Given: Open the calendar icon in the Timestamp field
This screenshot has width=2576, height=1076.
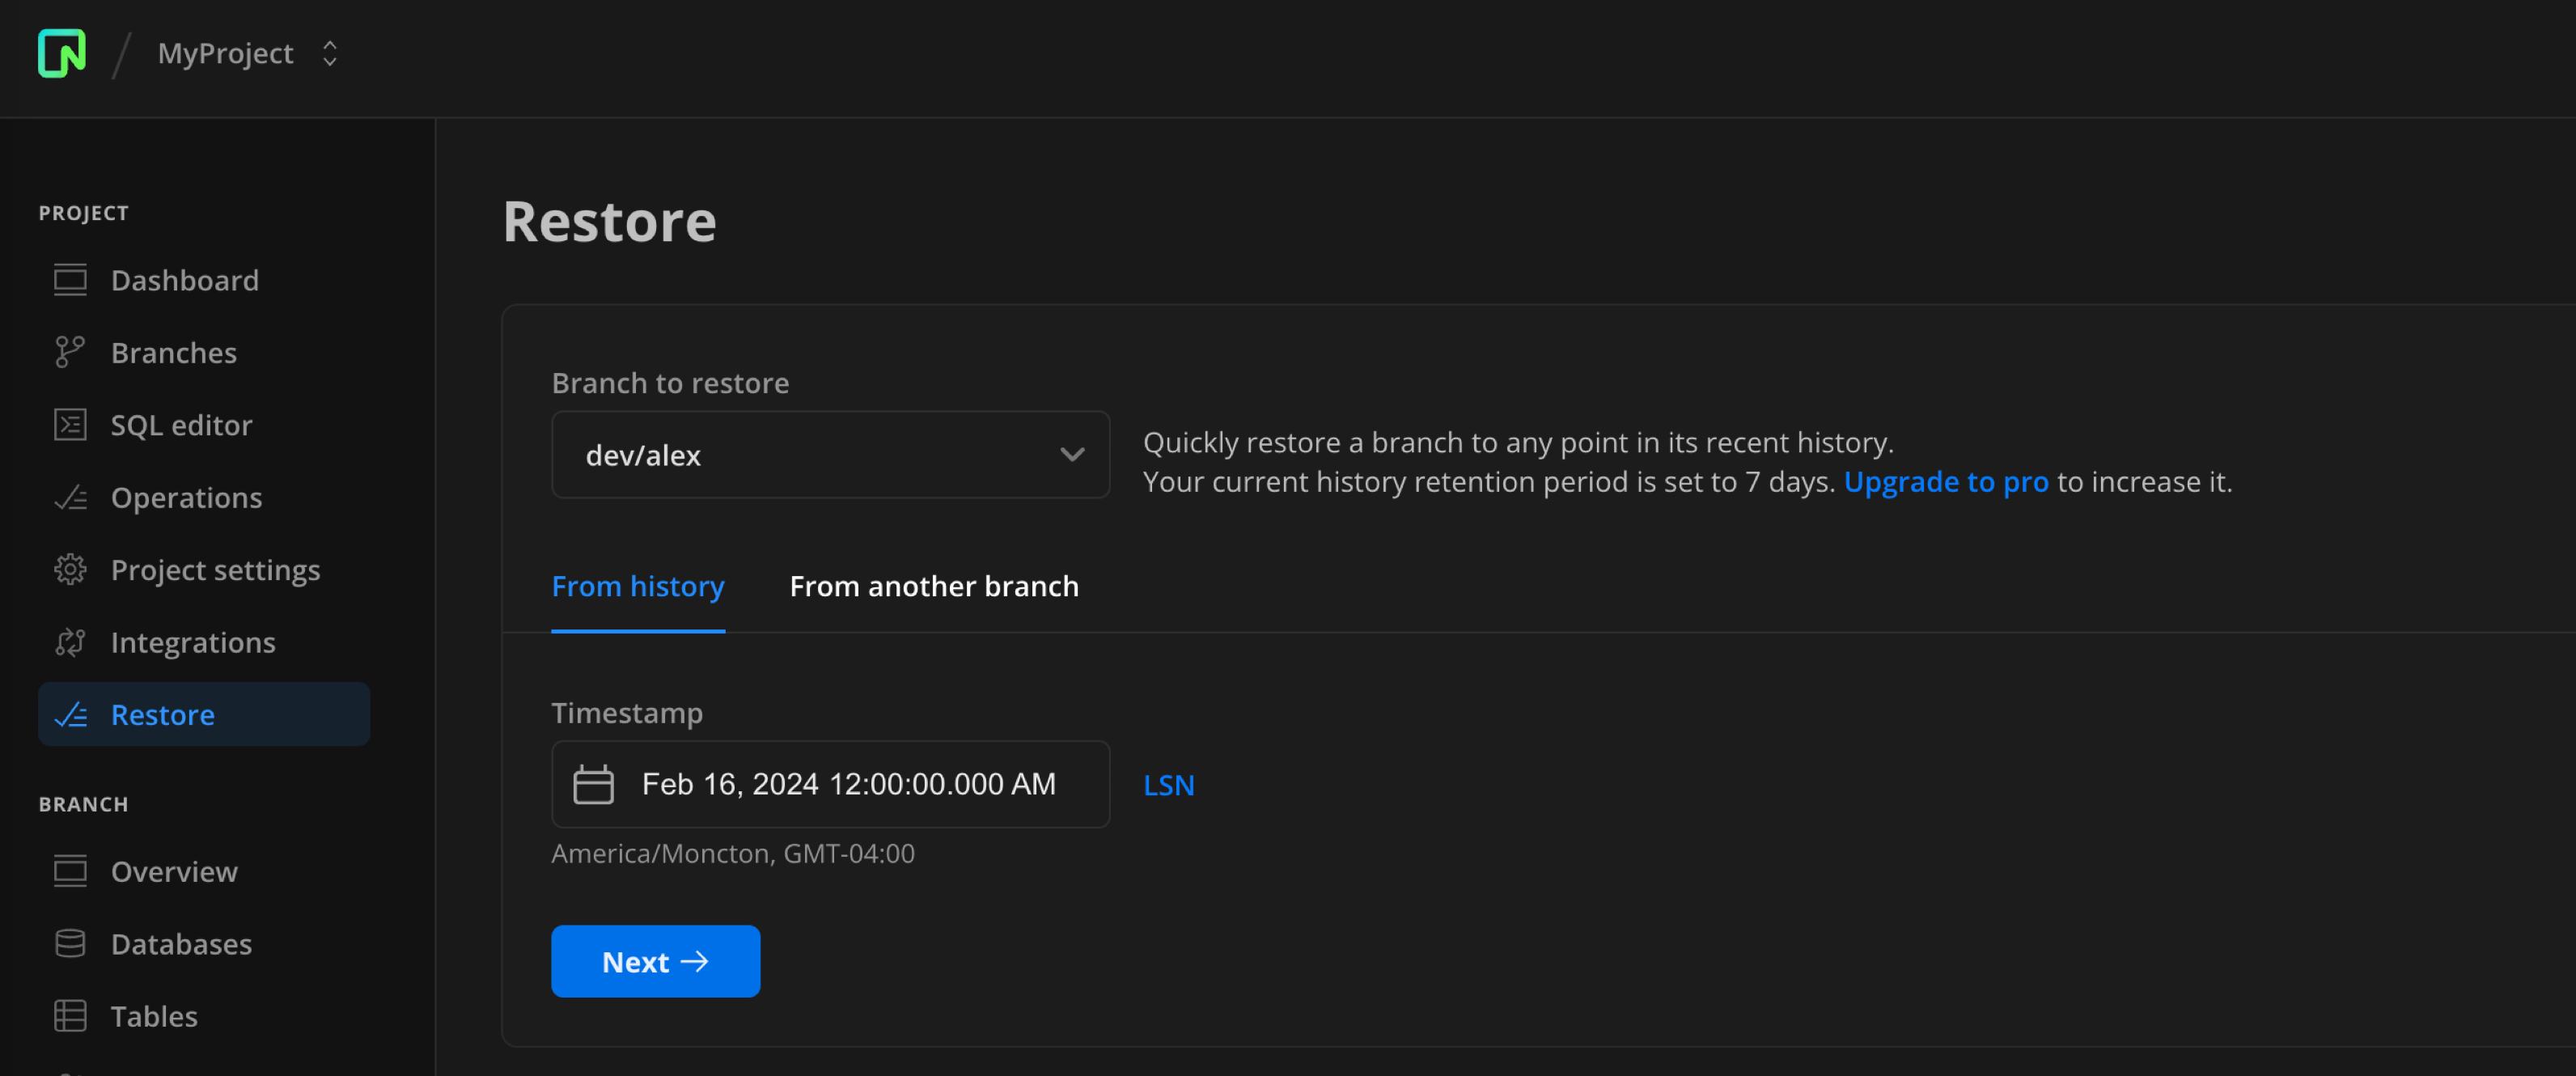Looking at the screenshot, I should [594, 784].
